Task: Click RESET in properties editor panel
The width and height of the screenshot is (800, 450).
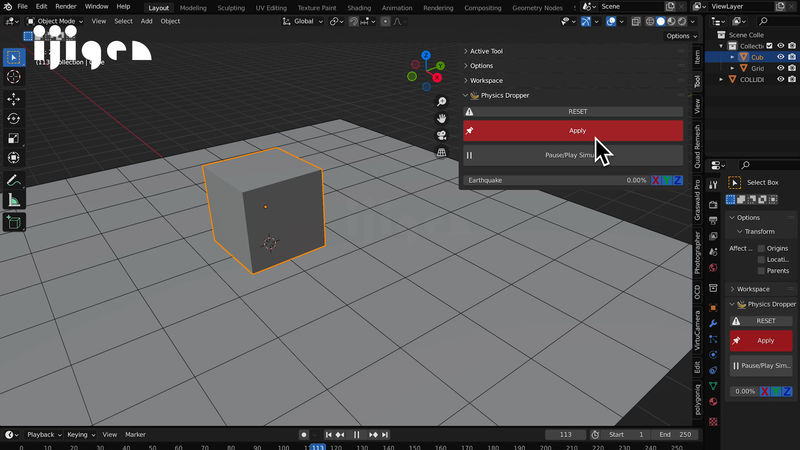Action: 761,320
